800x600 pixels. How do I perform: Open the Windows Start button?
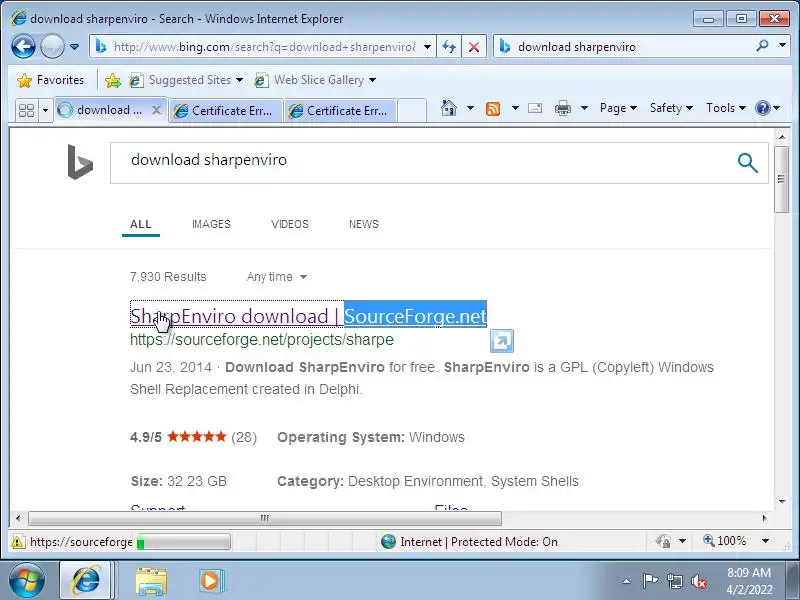tap(27, 580)
